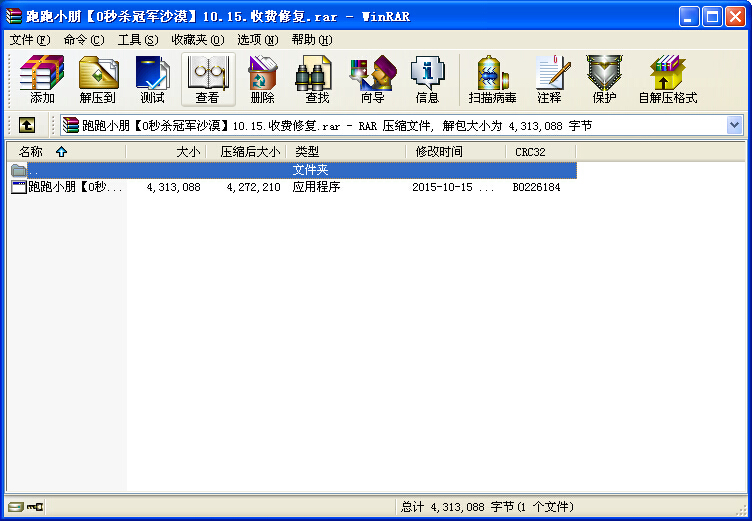The image size is (752, 521).
Task: Click the drive icon in status bar
Action: point(15,507)
